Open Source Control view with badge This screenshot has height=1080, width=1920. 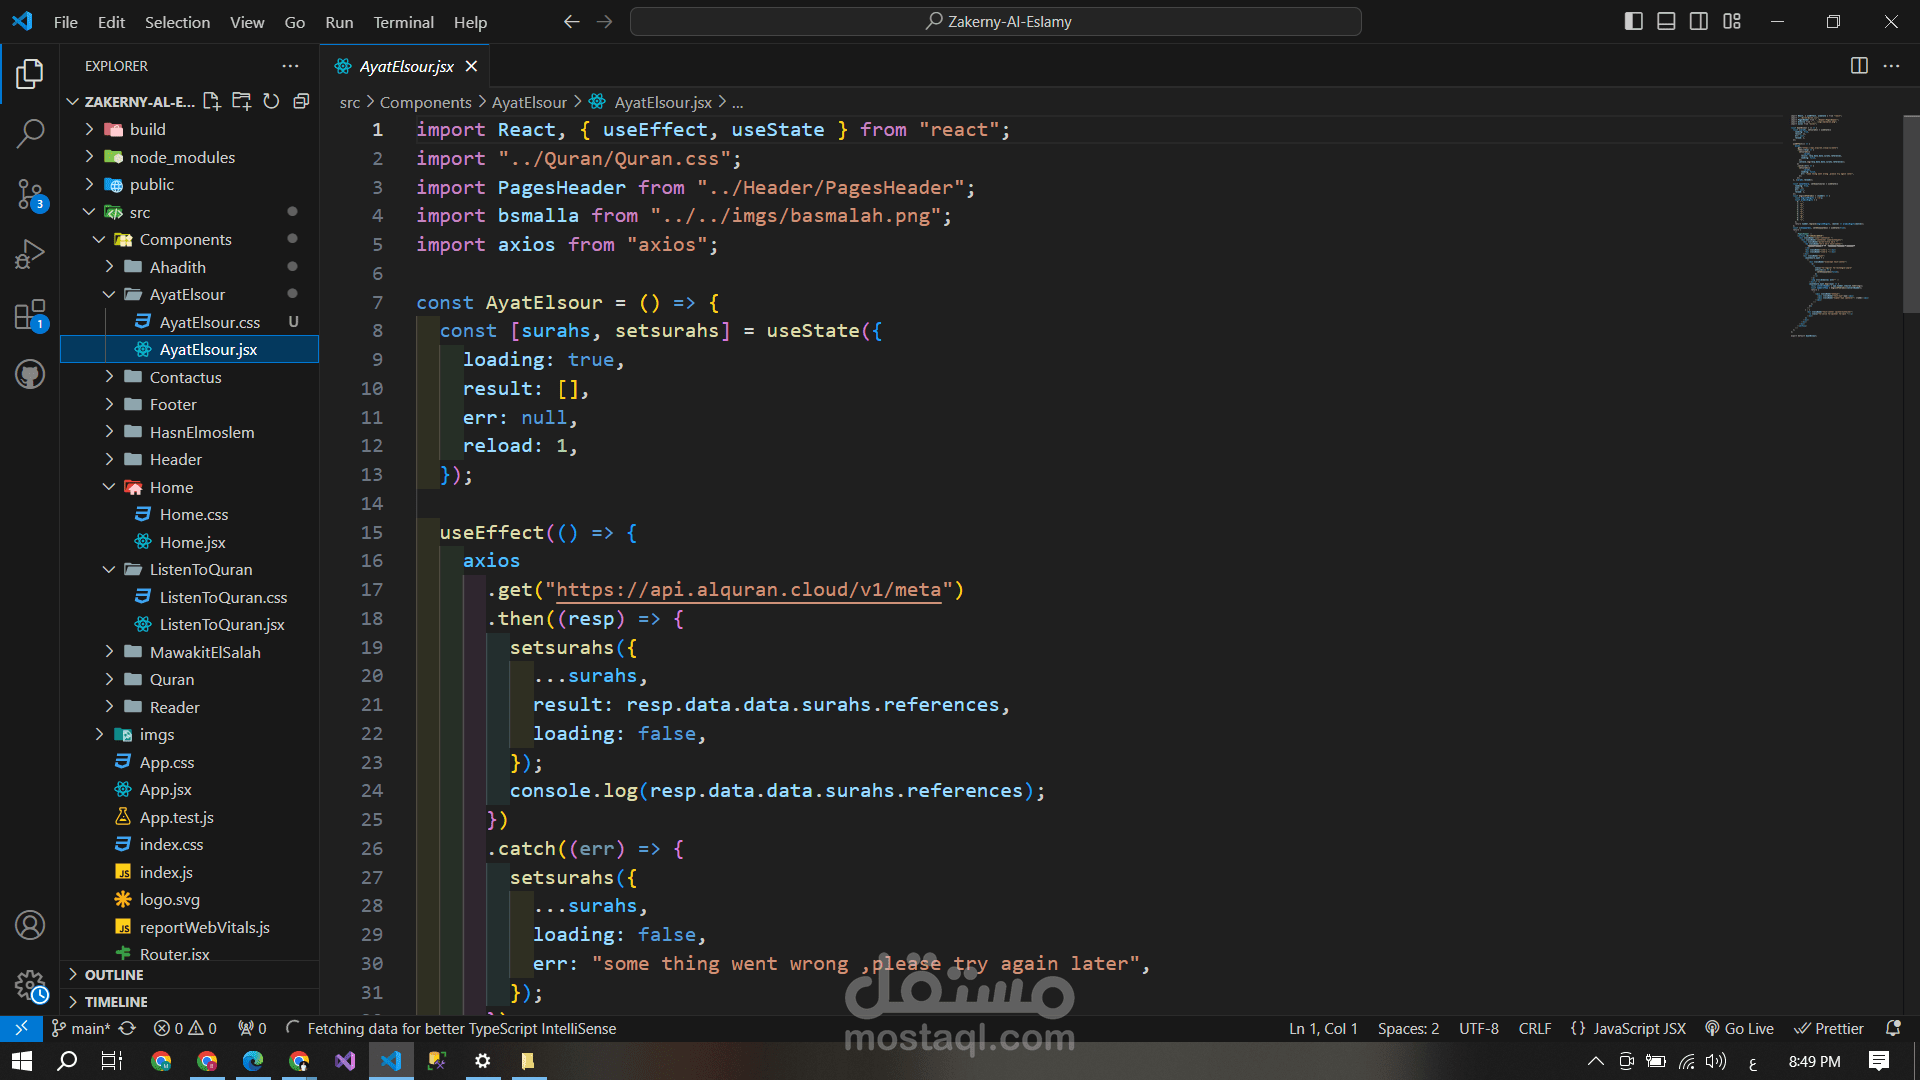point(30,194)
